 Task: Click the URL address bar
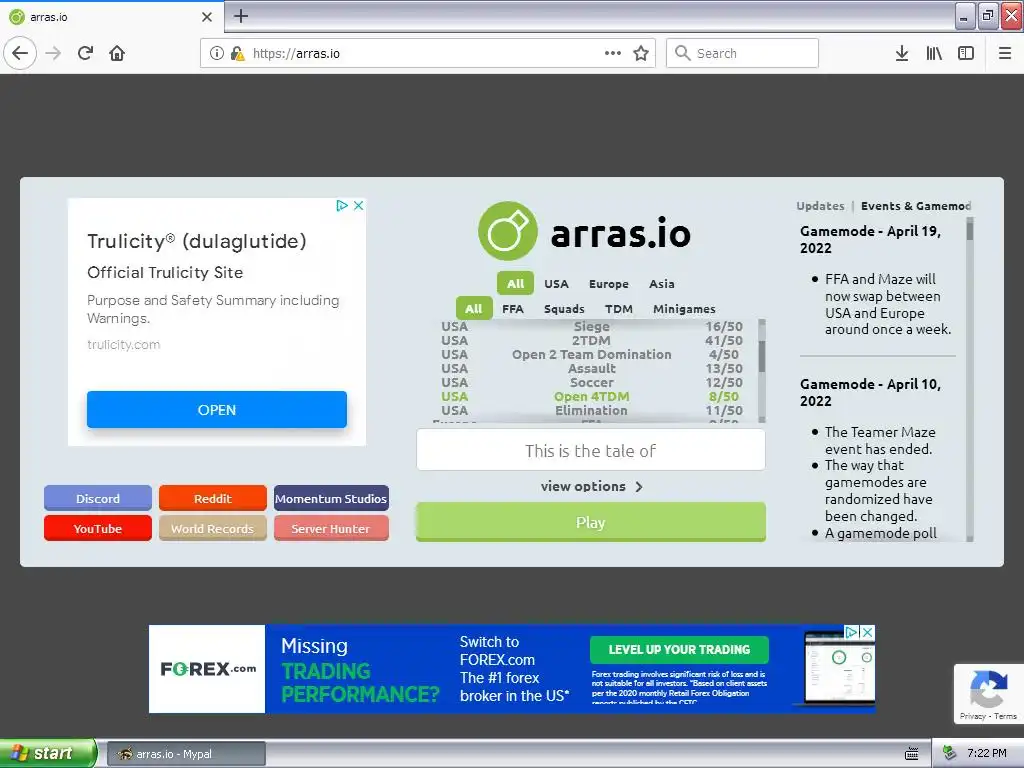[428, 53]
